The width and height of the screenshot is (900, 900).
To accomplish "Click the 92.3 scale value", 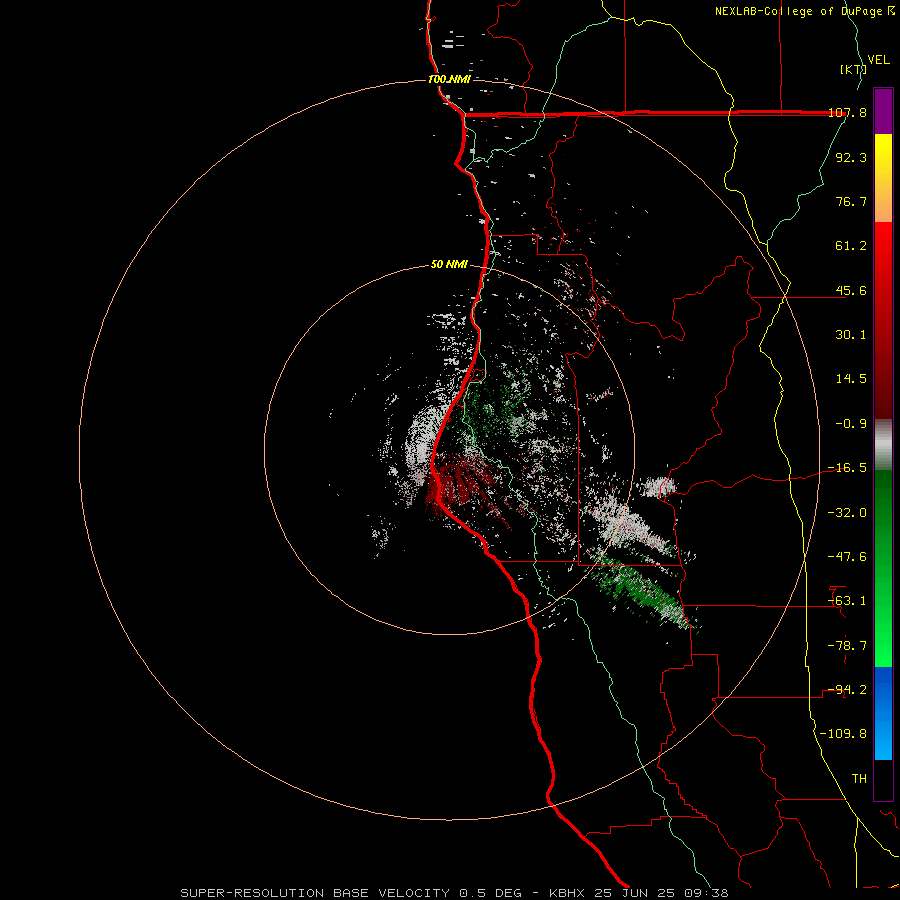I will coord(851,157).
